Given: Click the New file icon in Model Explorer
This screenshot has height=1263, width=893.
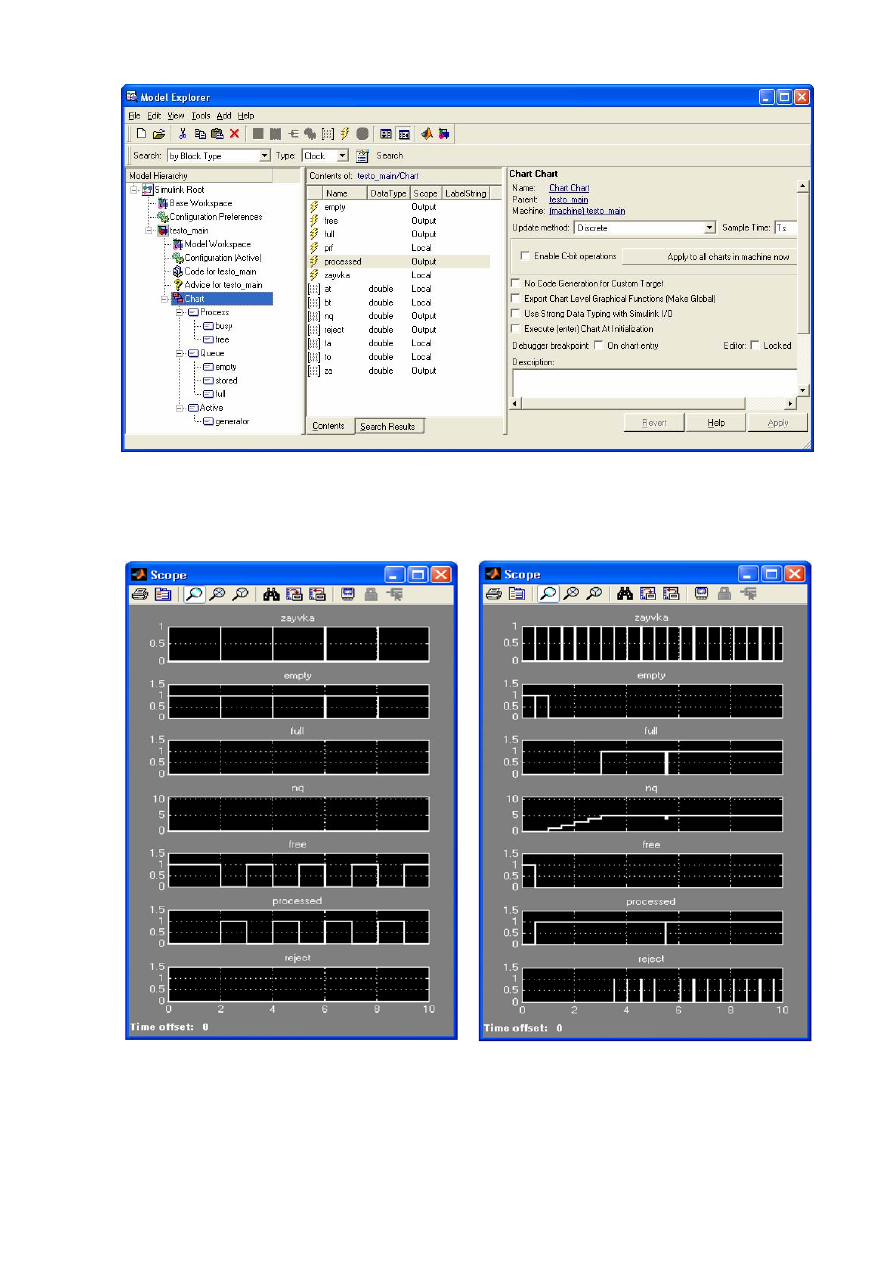Looking at the screenshot, I should pyautogui.click(x=142, y=133).
